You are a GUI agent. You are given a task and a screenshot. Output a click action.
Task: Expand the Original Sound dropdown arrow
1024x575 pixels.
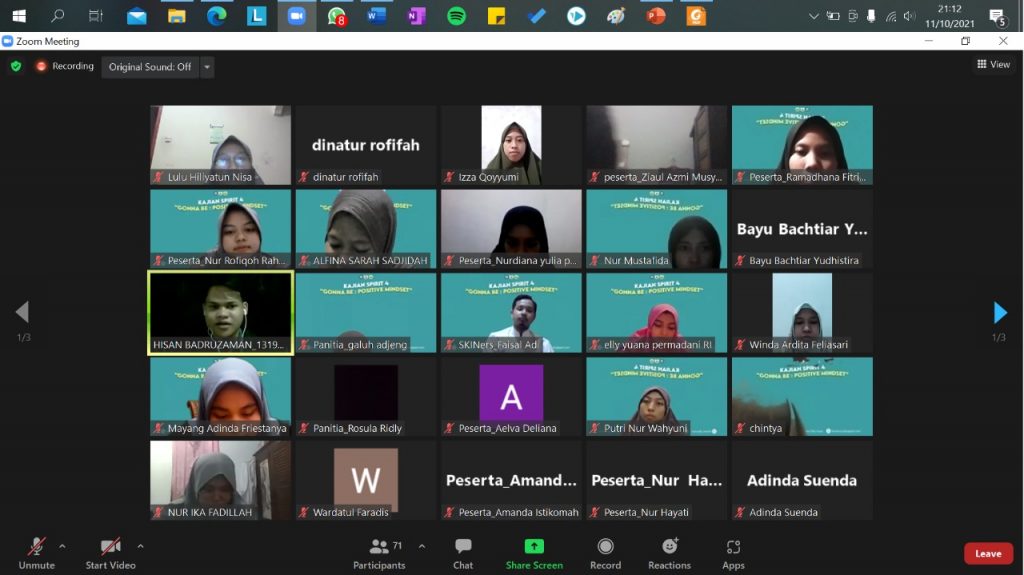(x=207, y=67)
